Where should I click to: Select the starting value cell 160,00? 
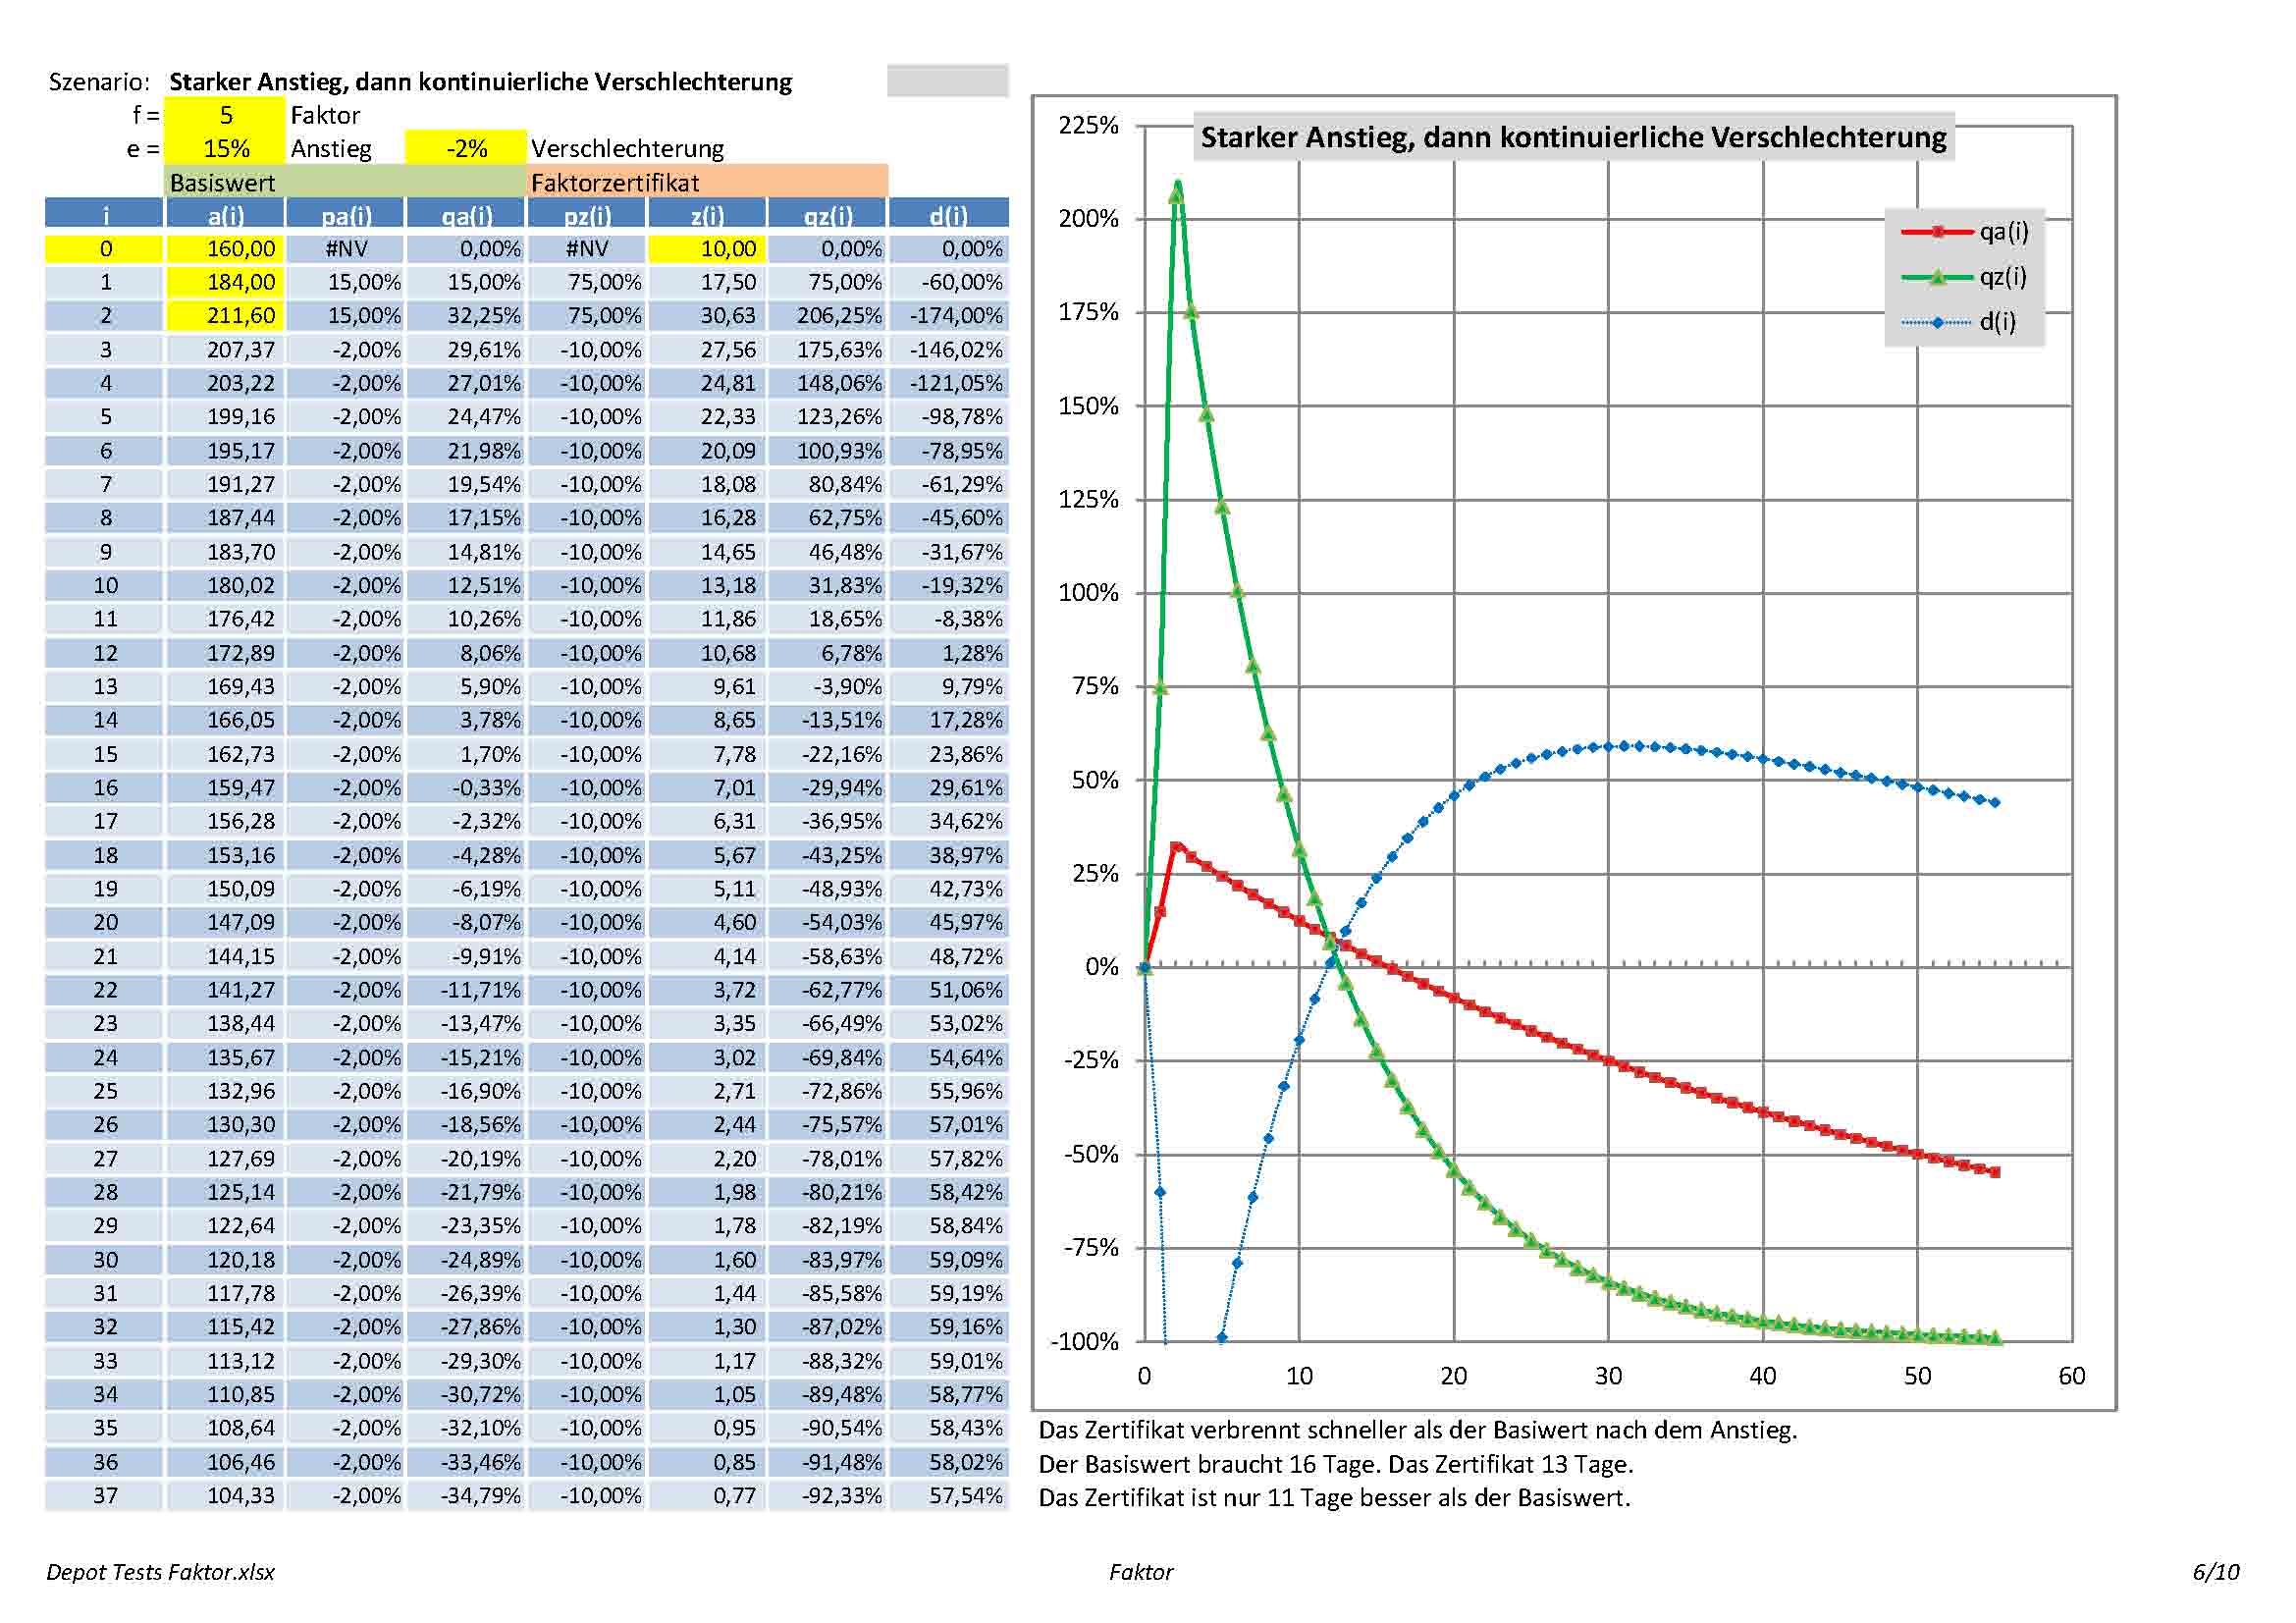click(225, 249)
